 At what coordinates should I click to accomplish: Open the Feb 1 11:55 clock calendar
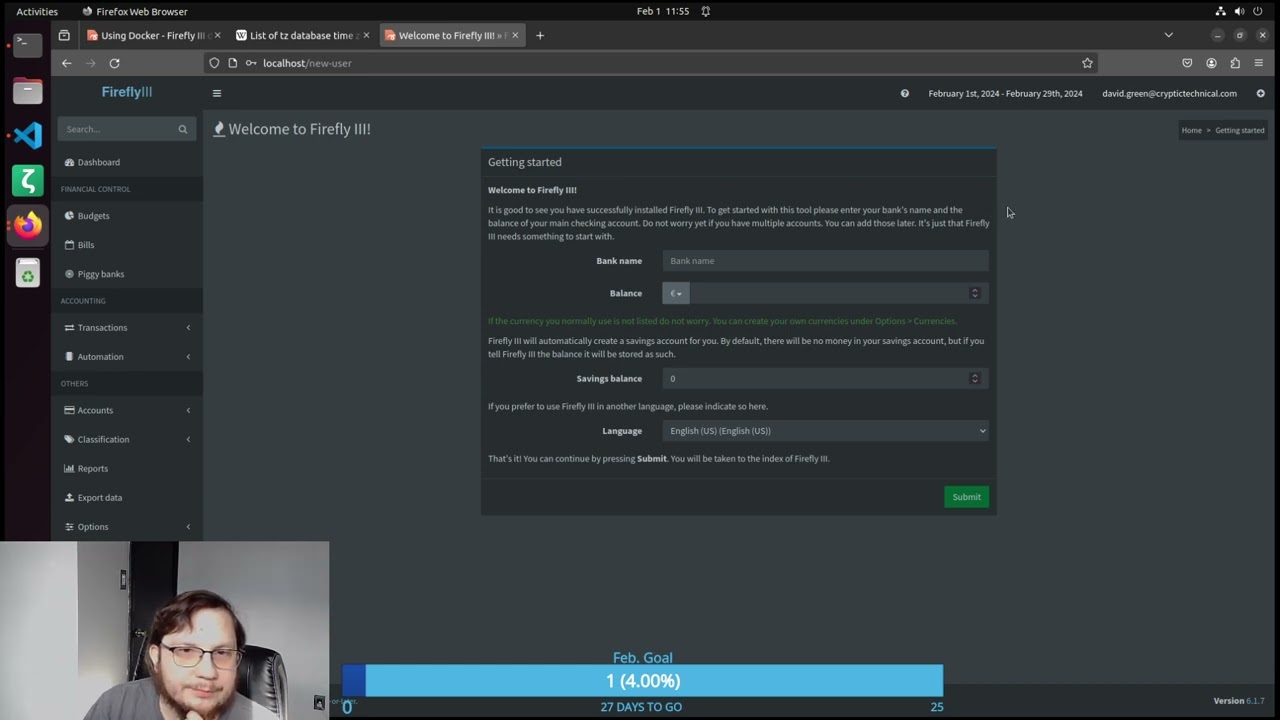pyautogui.click(x=663, y=11)
